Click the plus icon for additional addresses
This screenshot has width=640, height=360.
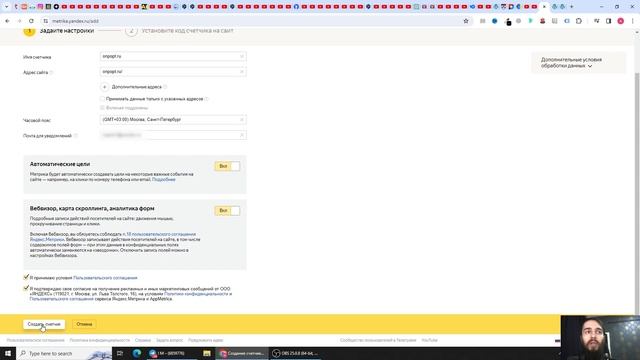[104, 87]
